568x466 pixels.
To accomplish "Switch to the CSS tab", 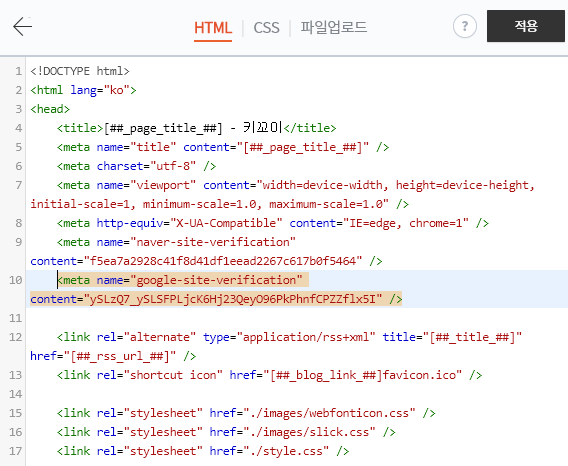I will tap(266, 28).
